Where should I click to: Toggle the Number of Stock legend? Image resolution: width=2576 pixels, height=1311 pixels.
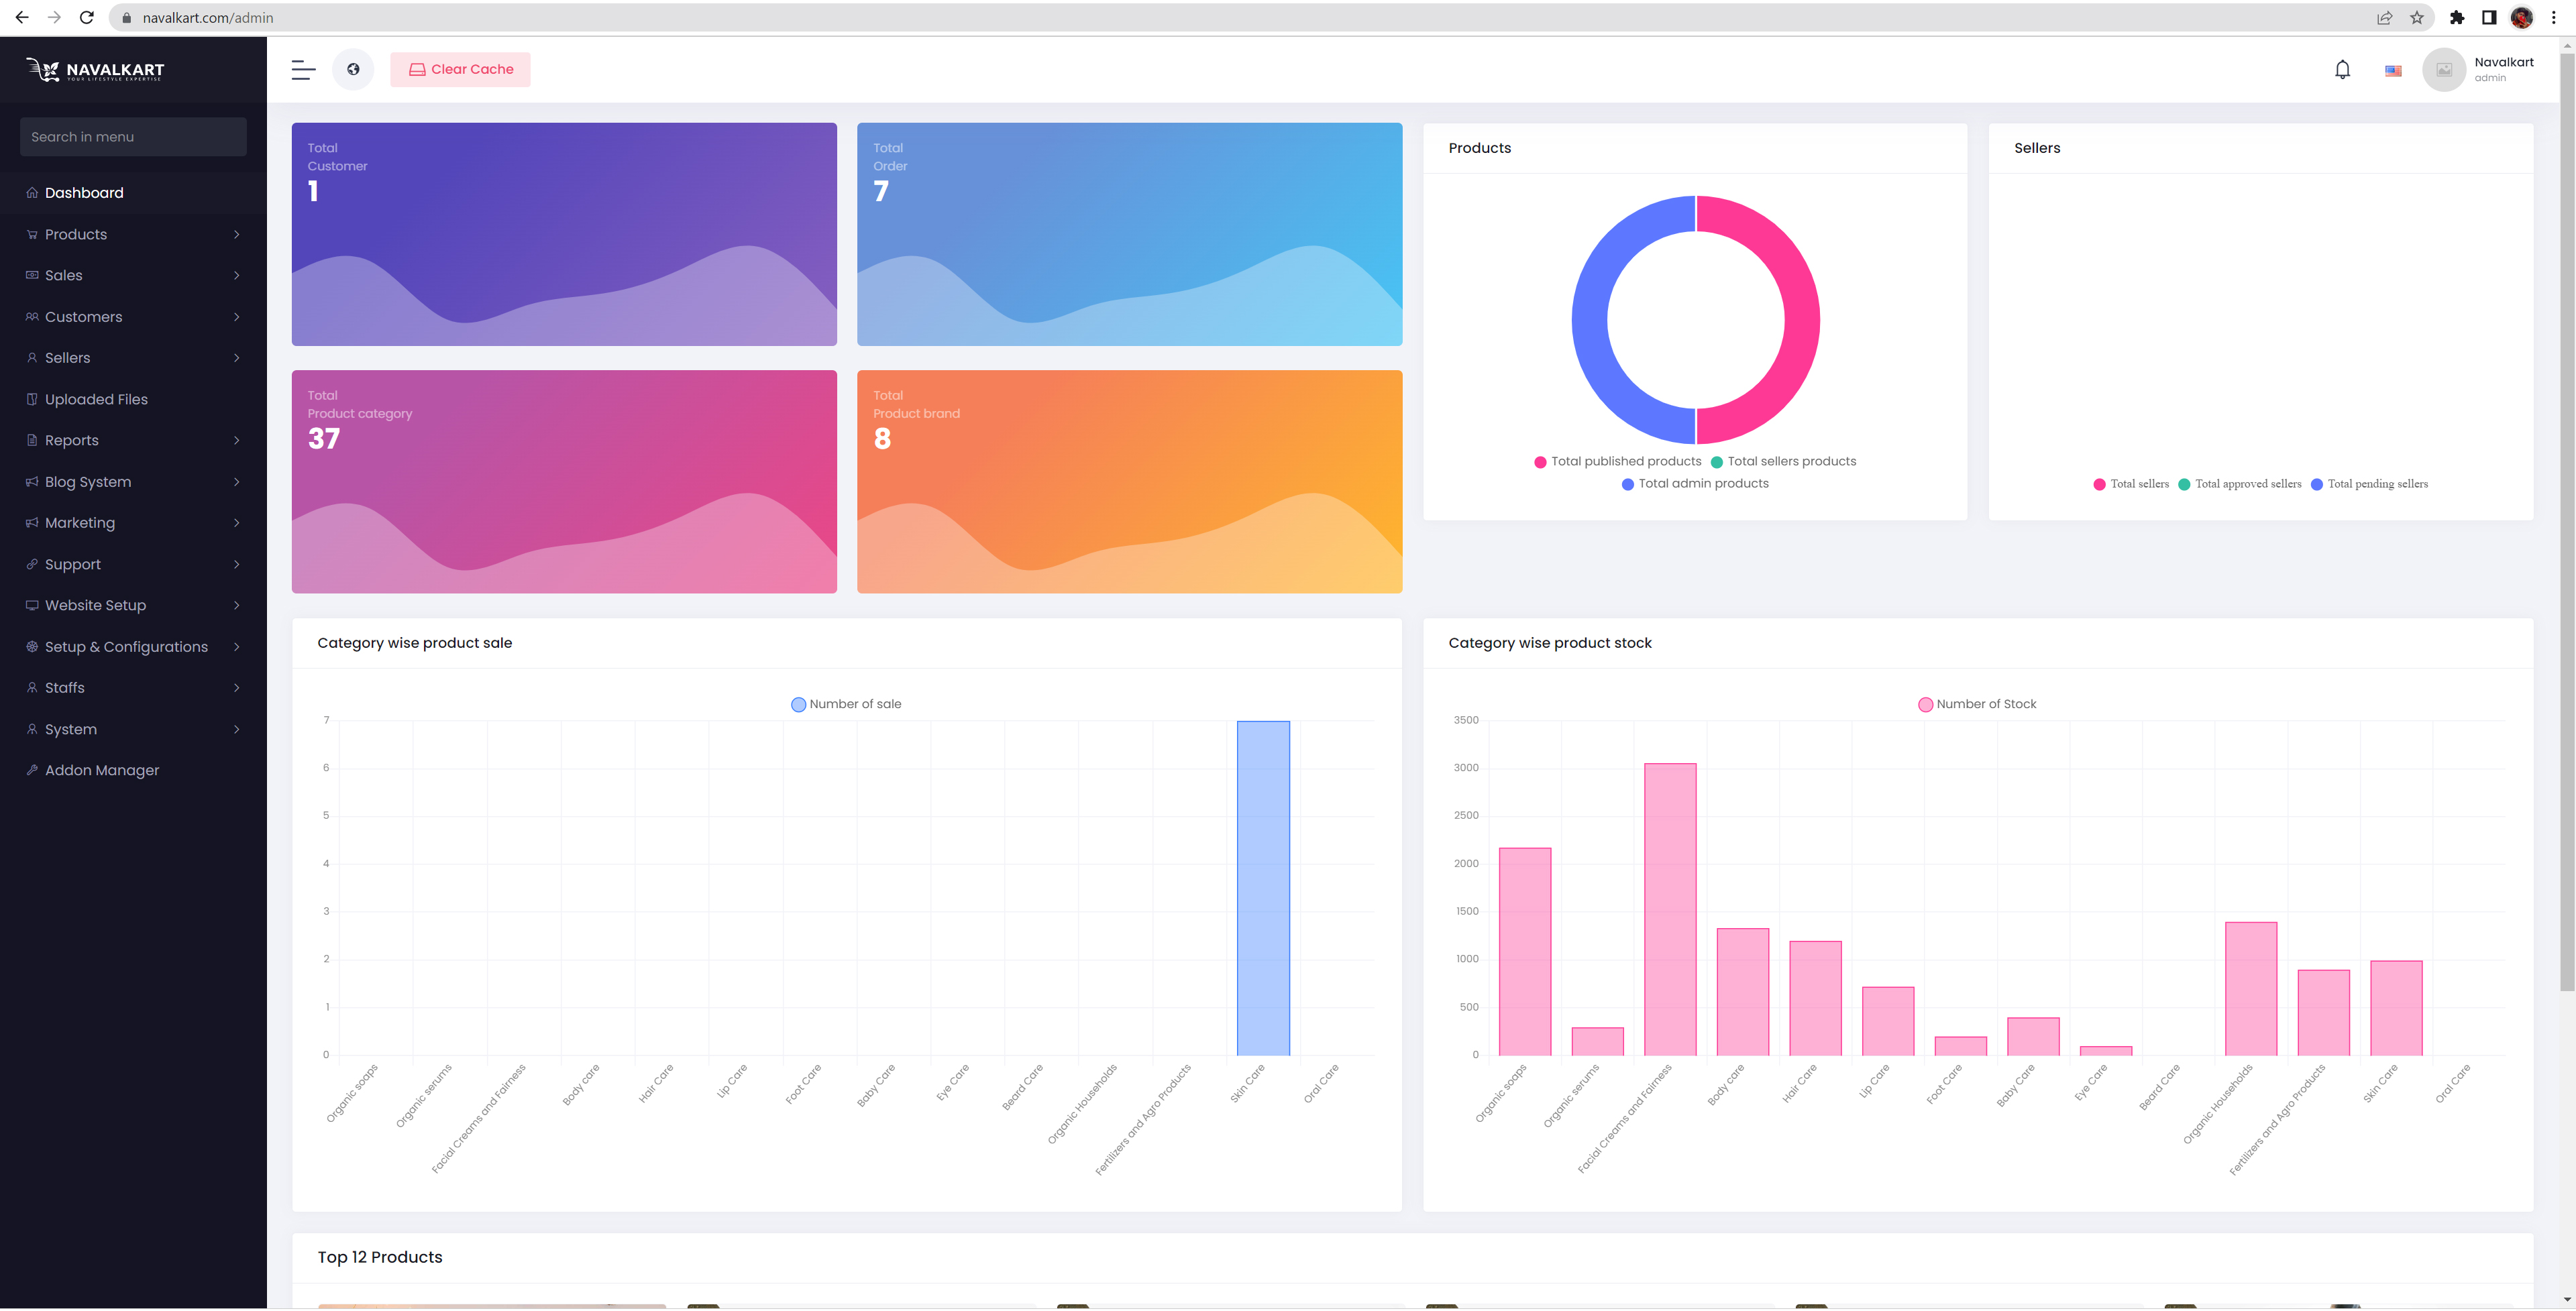(x=1977, y=704)
